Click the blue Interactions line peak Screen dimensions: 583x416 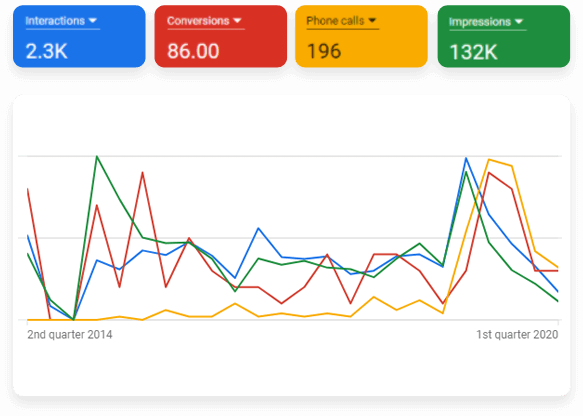click(466, 158)
